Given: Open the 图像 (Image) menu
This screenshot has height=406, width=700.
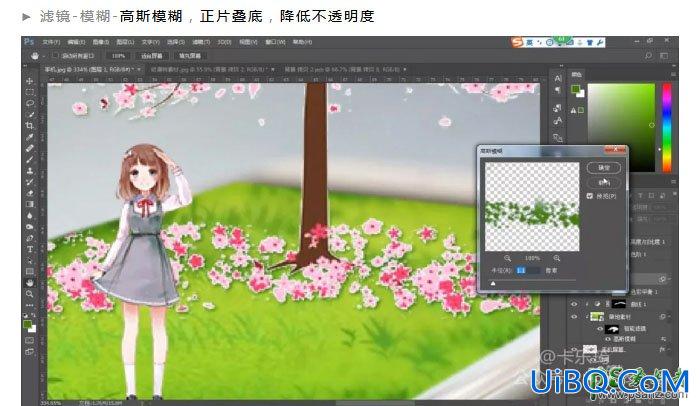Looking at the screenshot, I should (101, 42).
